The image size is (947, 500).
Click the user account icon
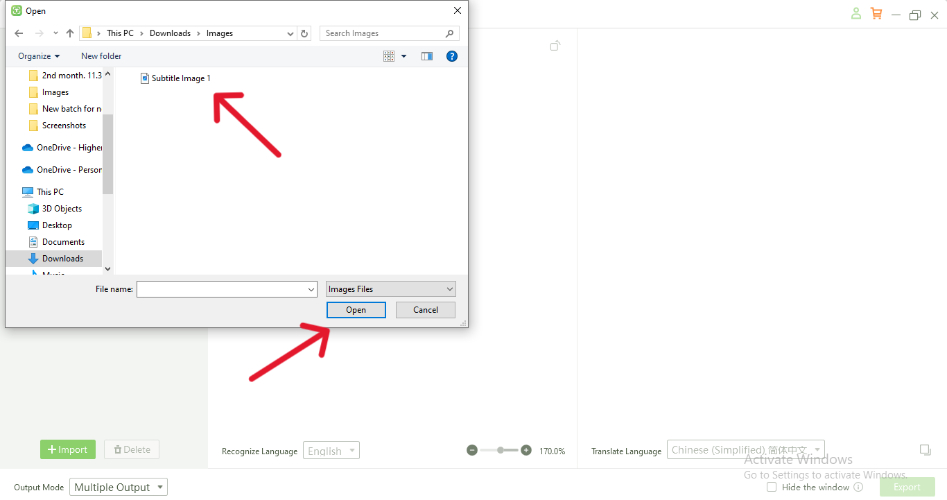pyautogui.click(x=856, y=14)
